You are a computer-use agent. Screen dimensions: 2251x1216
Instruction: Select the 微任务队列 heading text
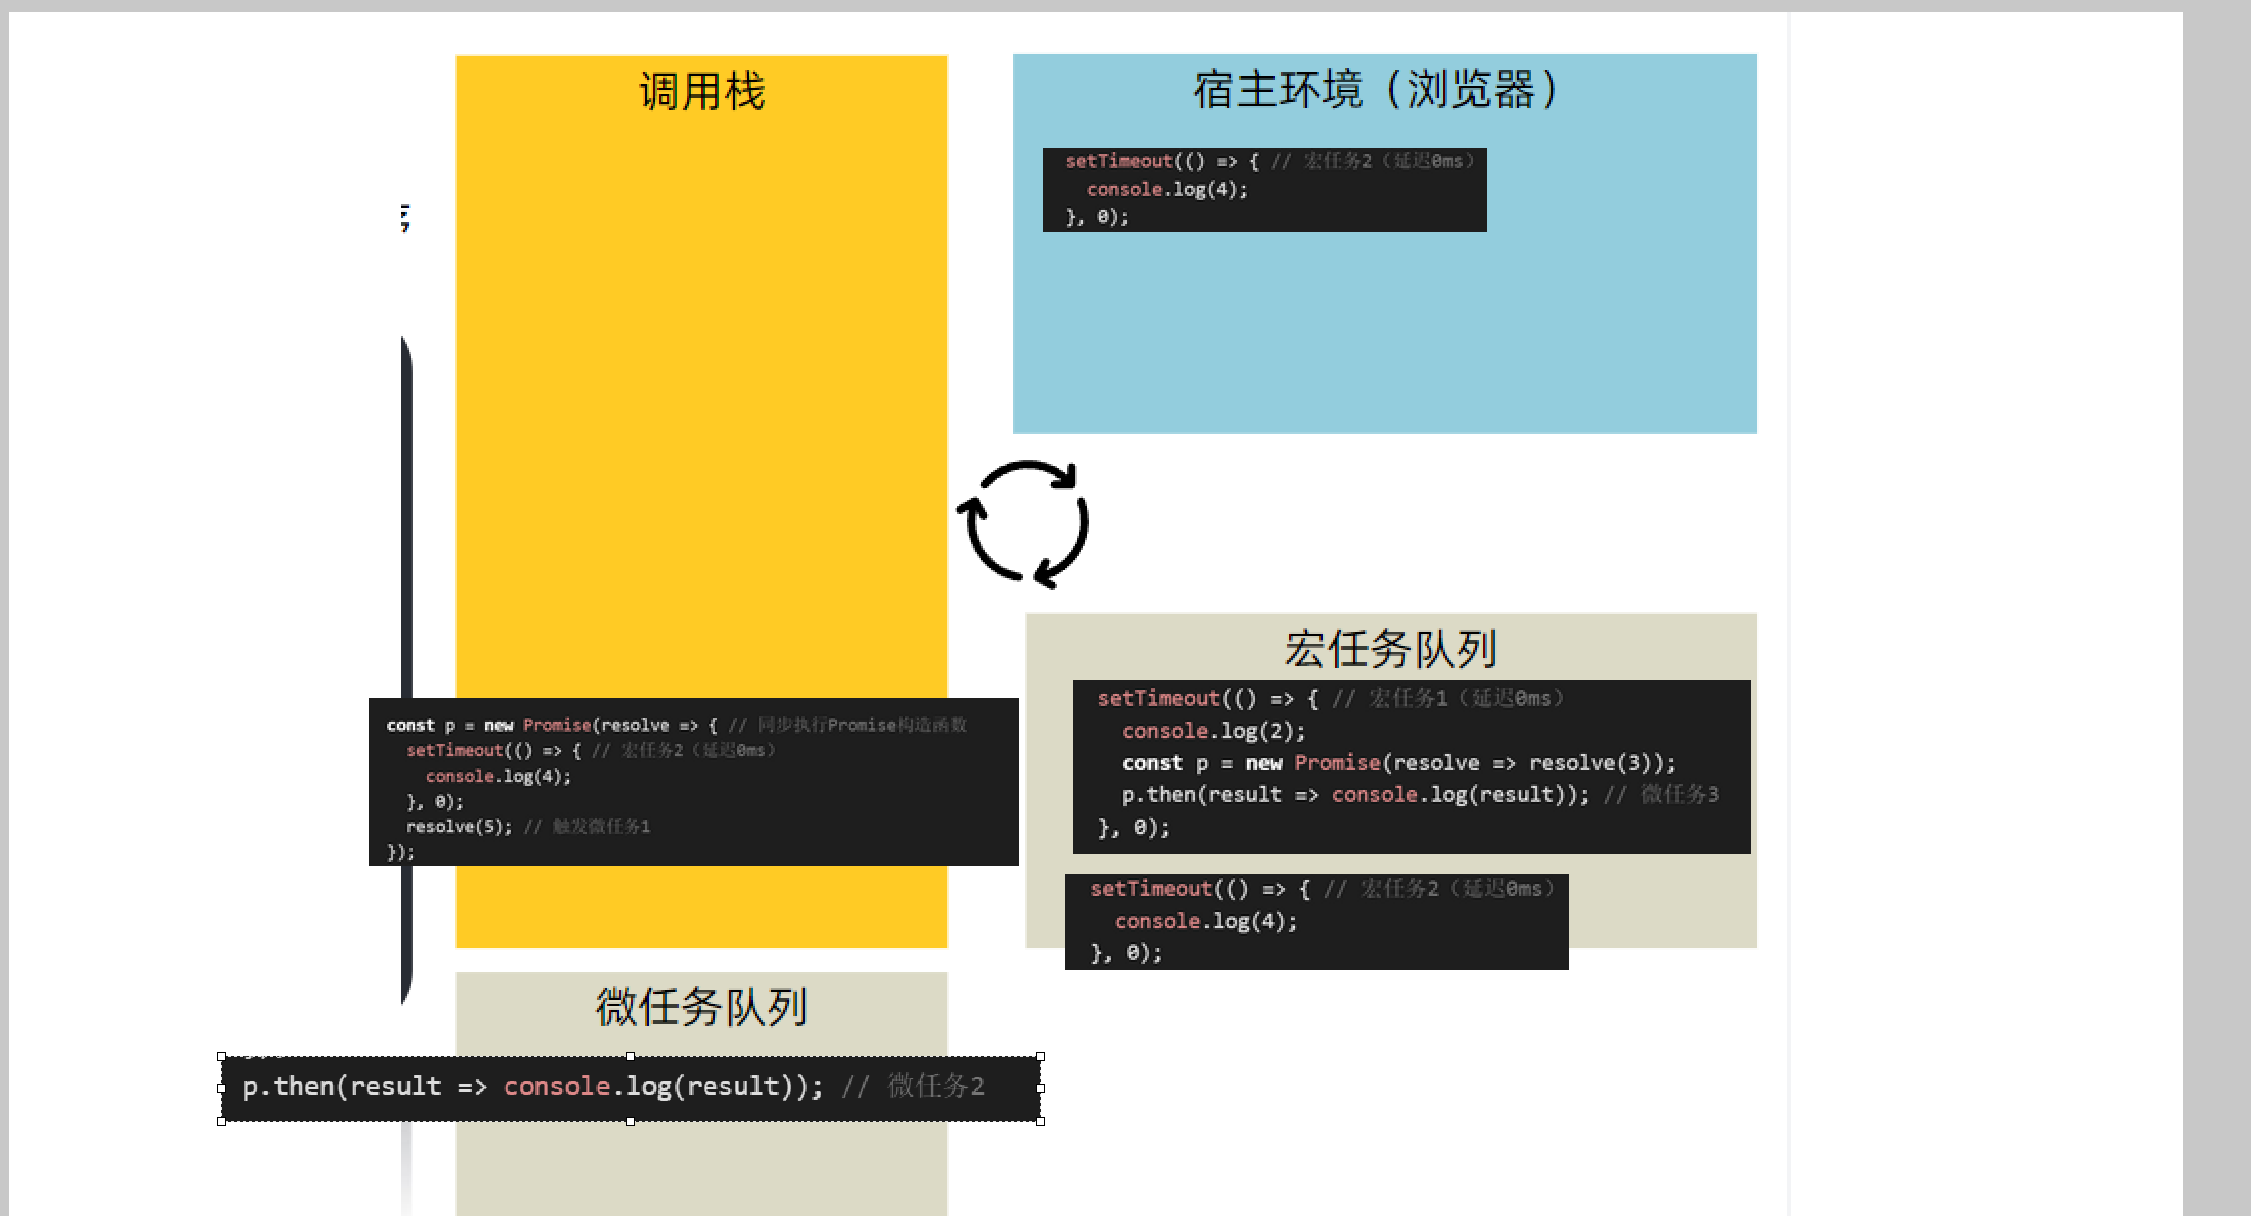click(x=701, y=1007)
